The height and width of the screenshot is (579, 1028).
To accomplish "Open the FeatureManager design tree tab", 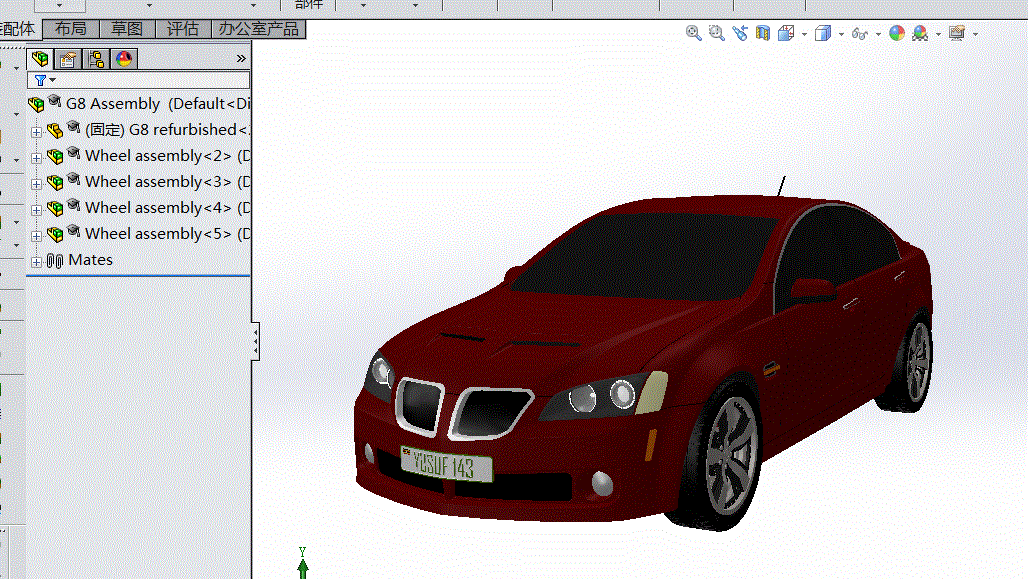I will point(40,59).
